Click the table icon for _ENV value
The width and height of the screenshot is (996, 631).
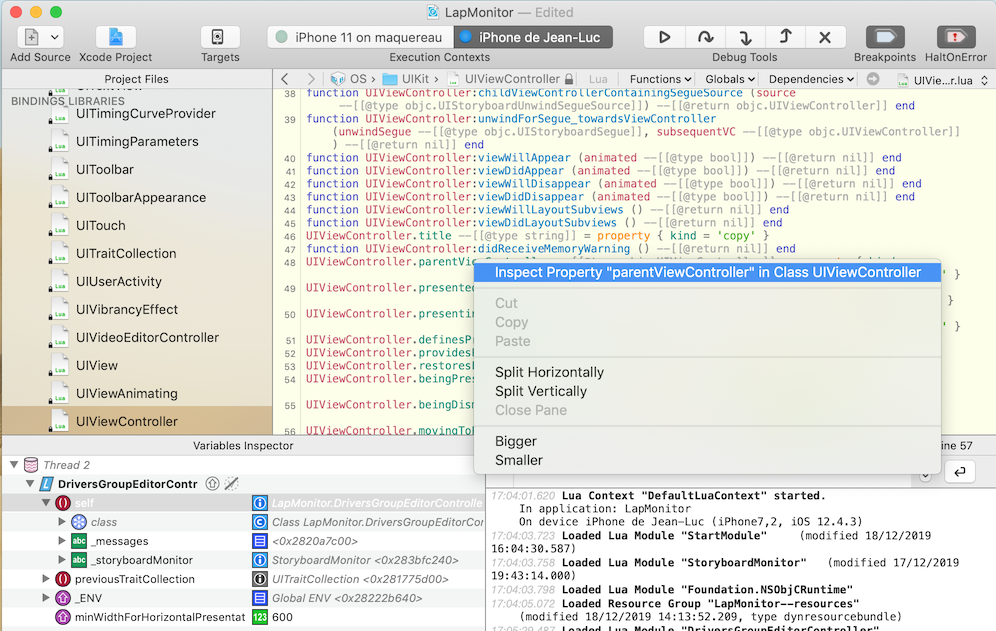tap(260, 599)
